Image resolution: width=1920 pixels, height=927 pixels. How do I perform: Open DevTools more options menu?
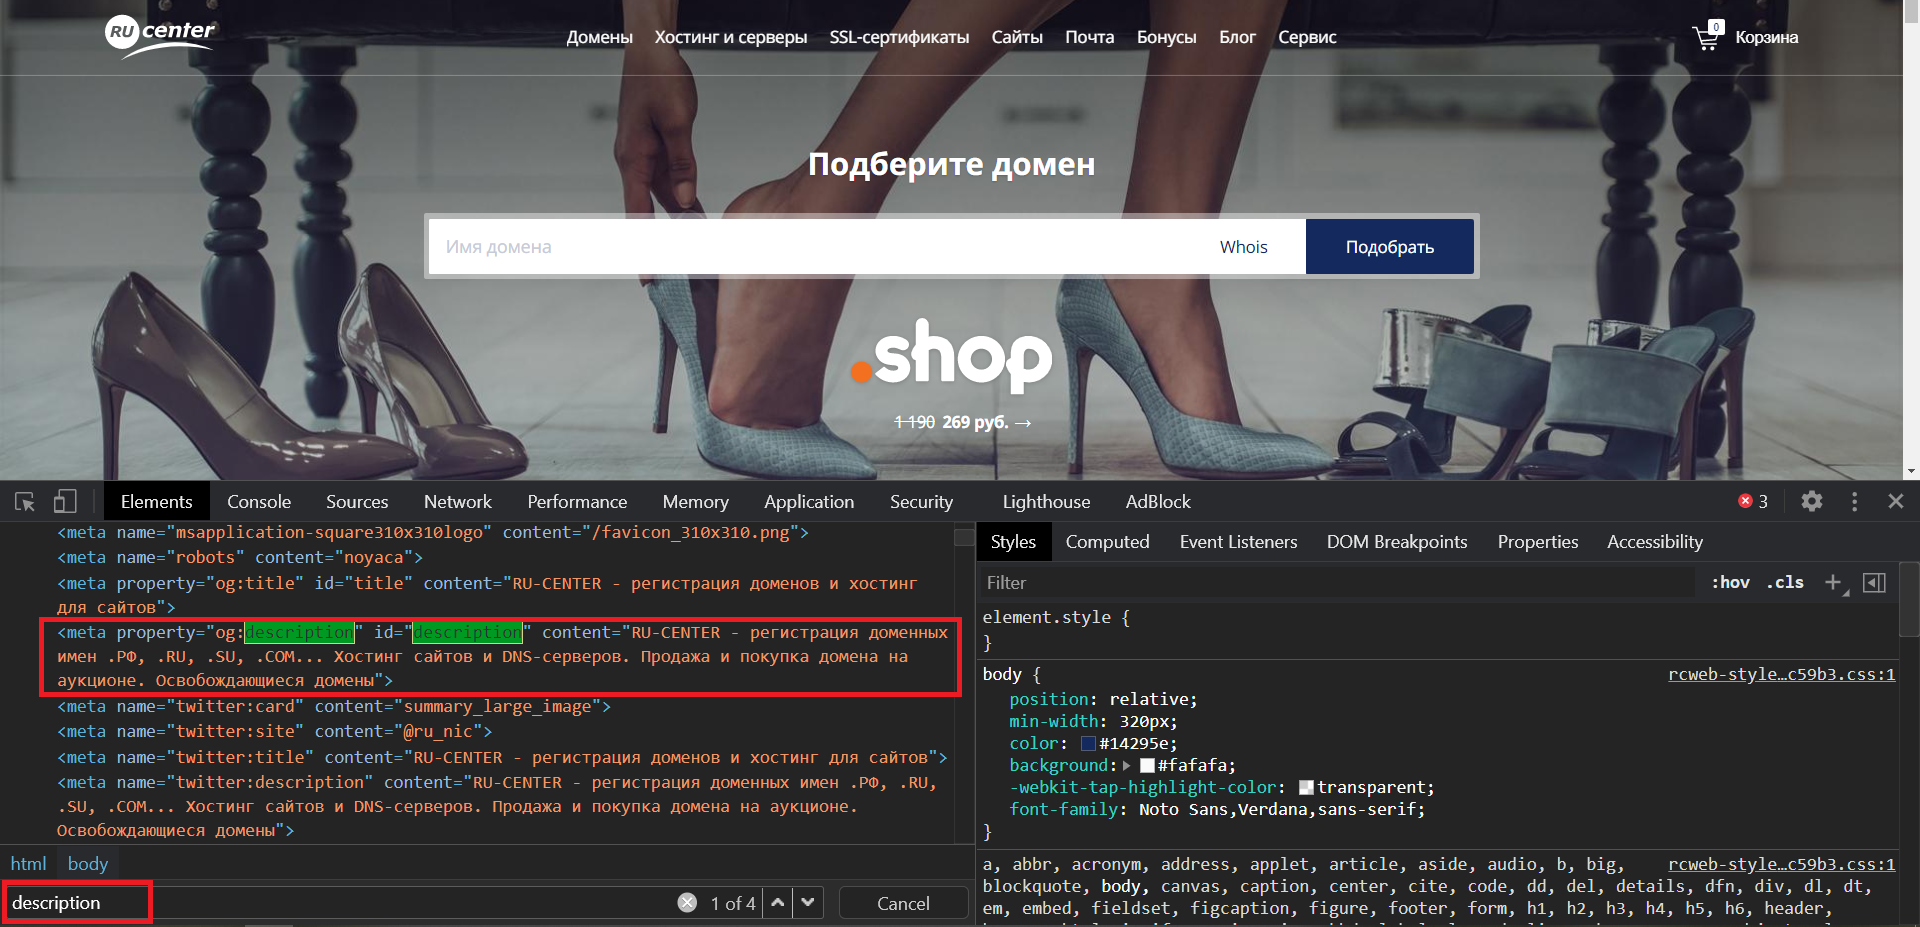click(x=1854, y=501)
